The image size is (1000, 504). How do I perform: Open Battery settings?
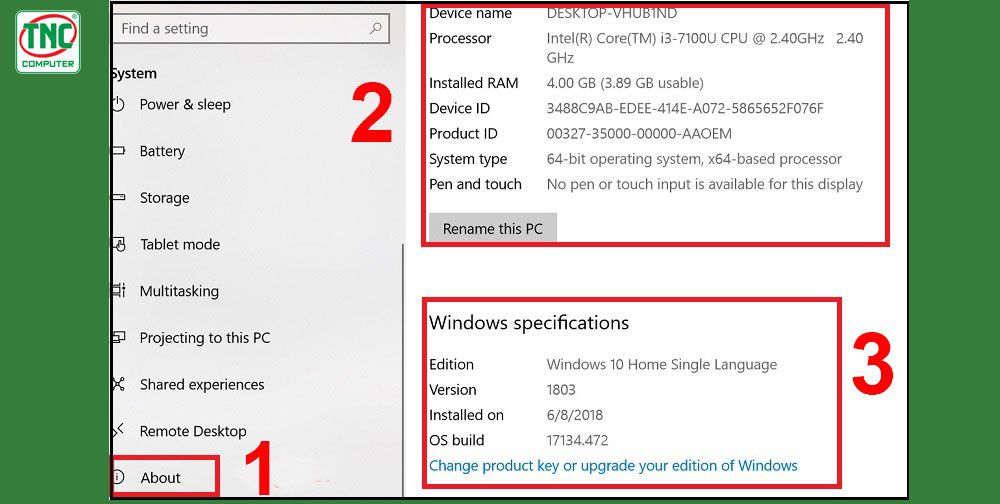click(x=162, y=151)
